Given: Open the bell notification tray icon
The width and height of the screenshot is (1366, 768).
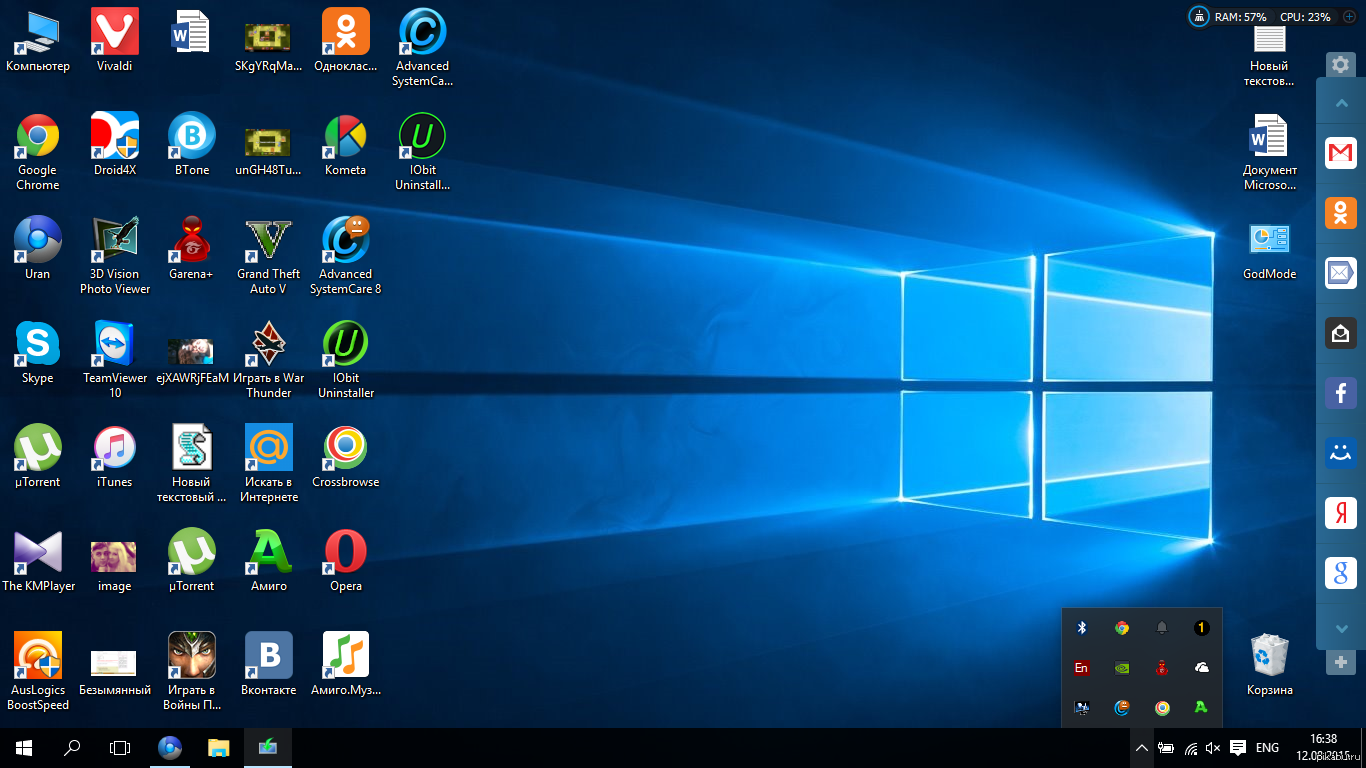Looking at the screenshot, I should tap(1161, 628).
